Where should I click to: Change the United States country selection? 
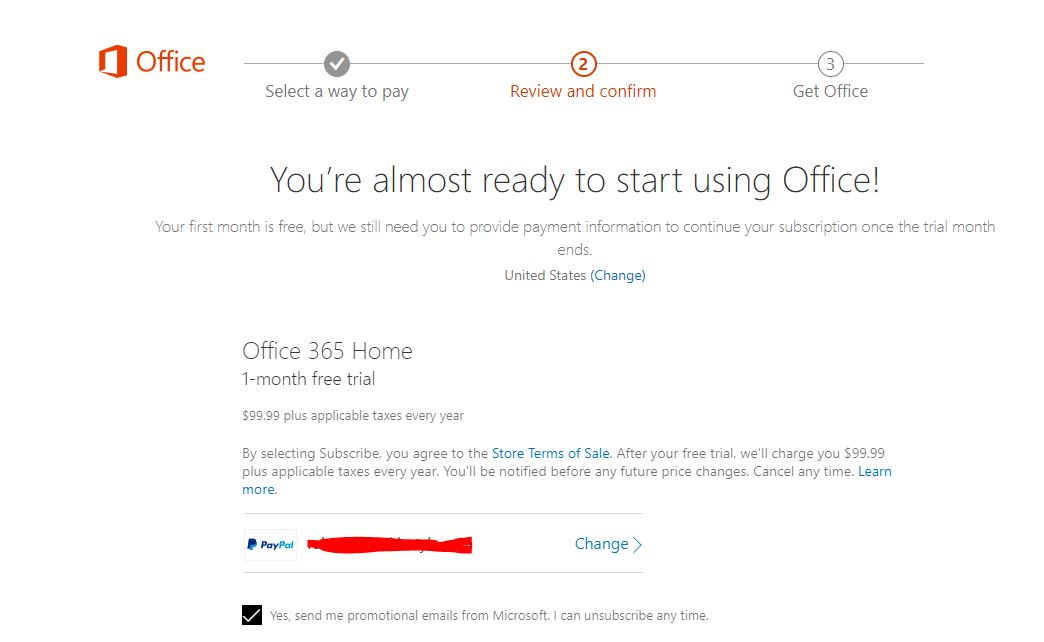(617, 276)
